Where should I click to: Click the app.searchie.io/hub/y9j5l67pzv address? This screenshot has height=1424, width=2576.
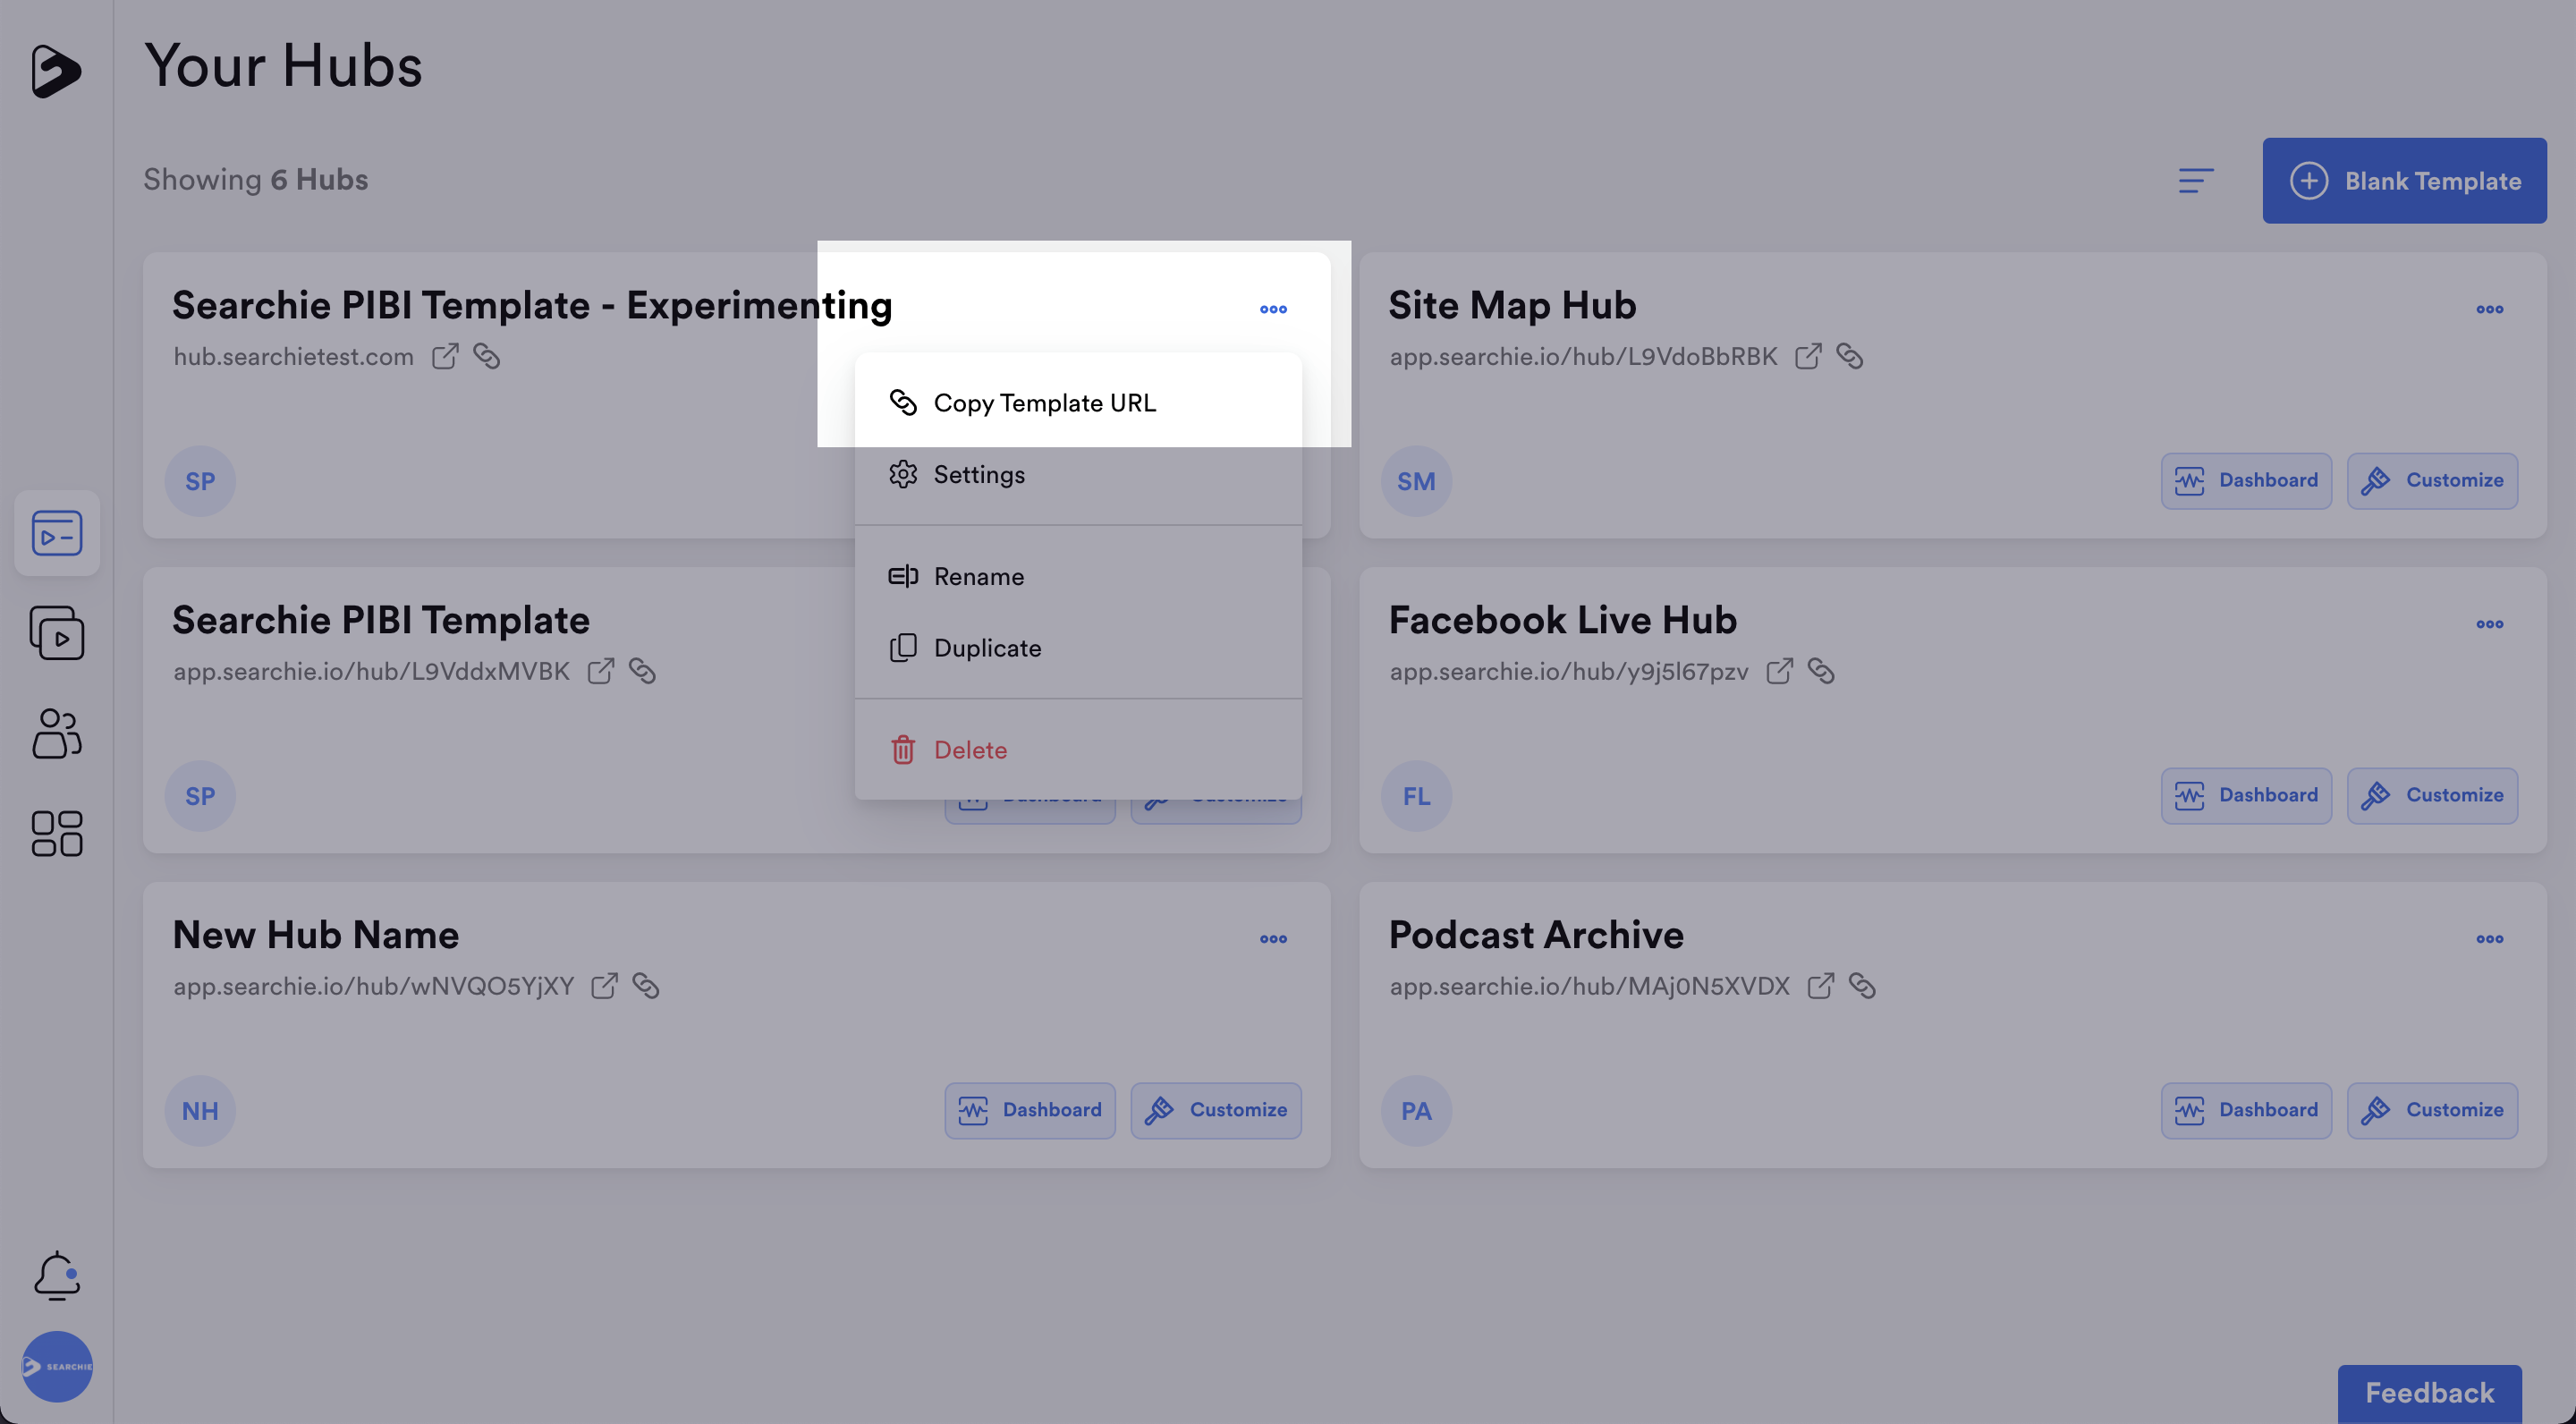1569,672
